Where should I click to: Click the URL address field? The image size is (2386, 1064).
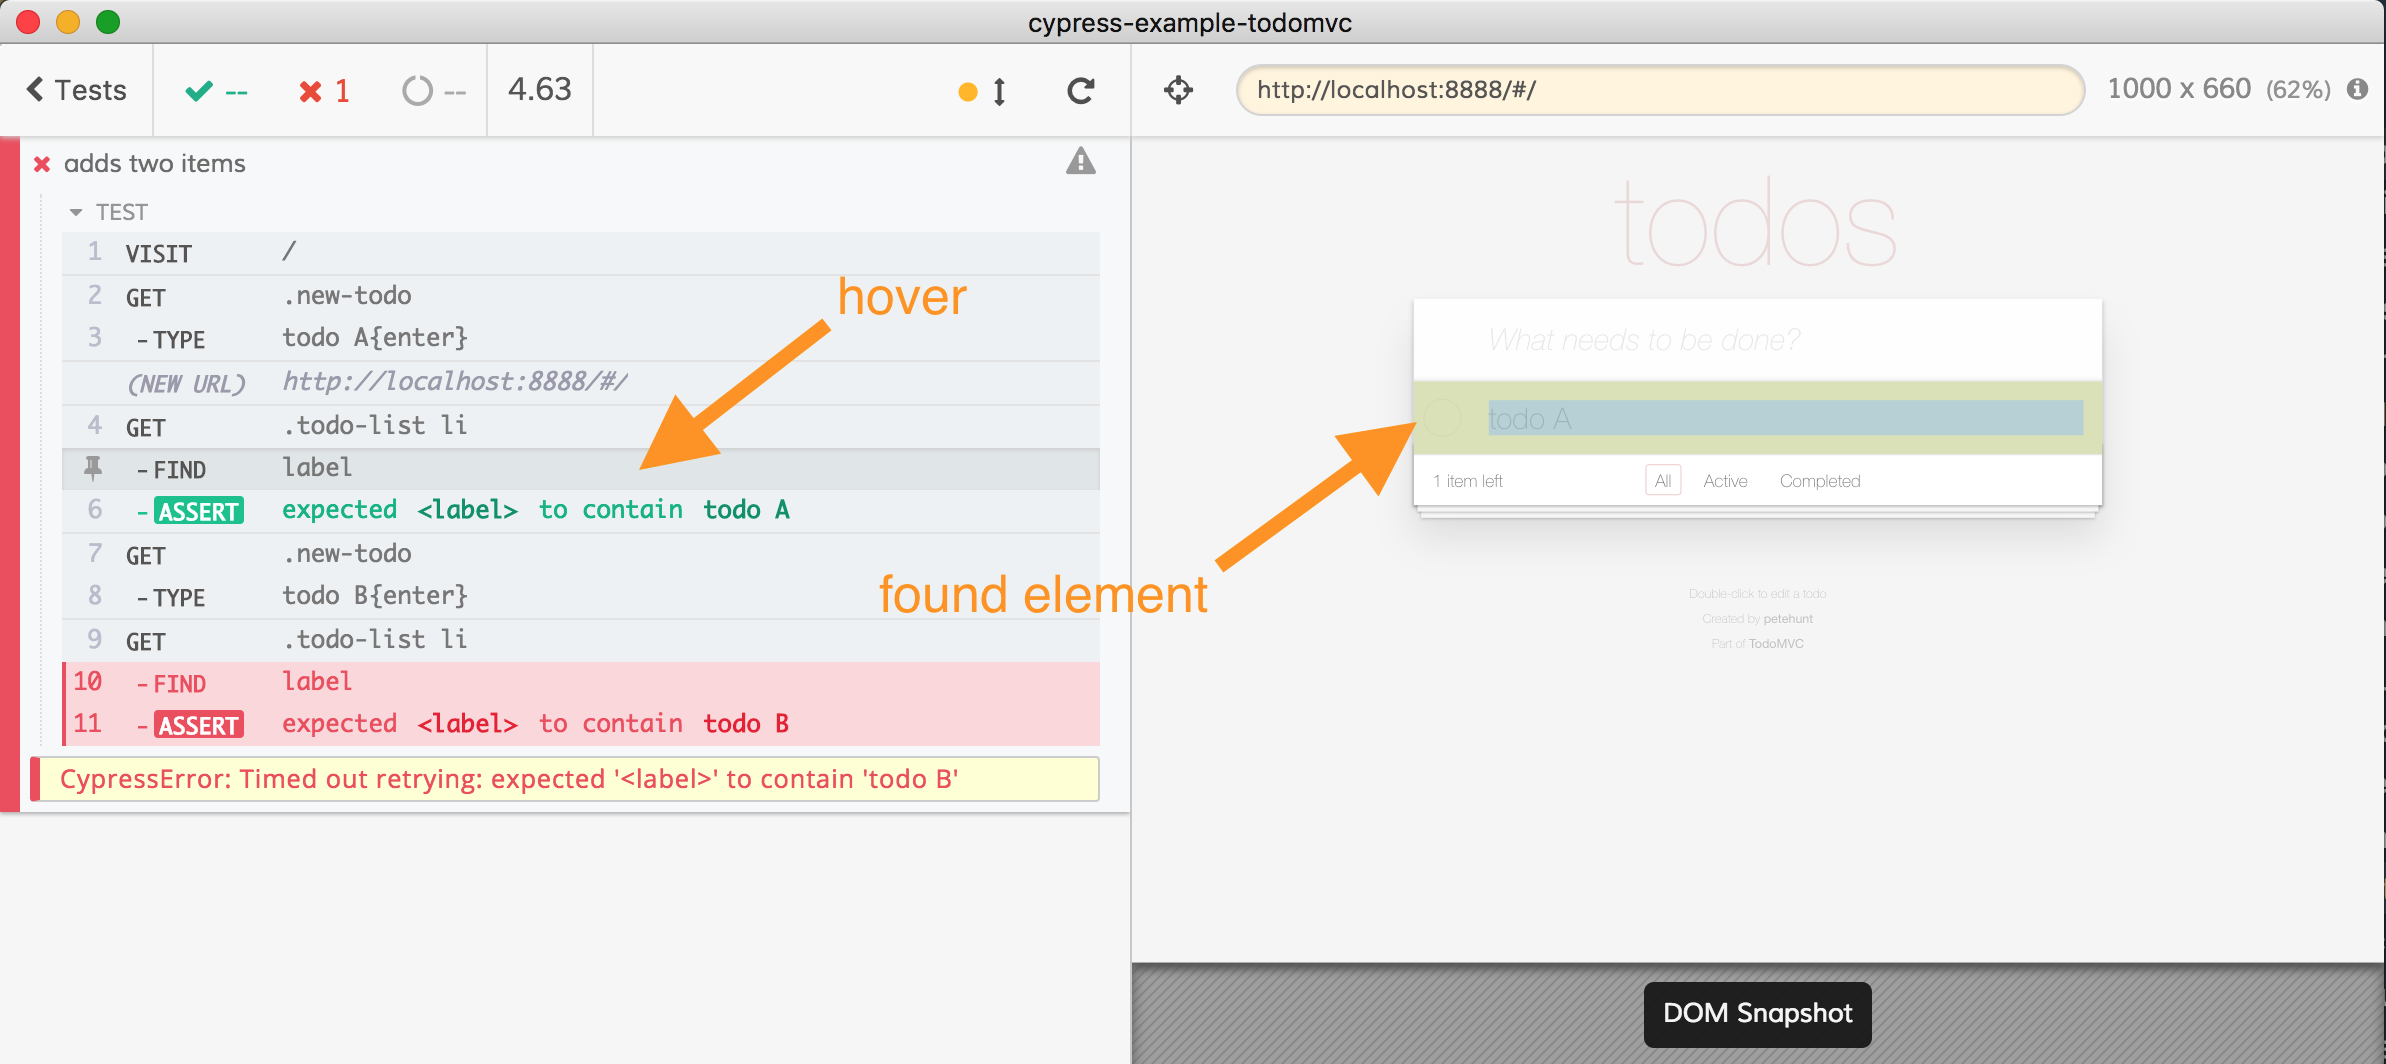click(x=1660, y=90)
